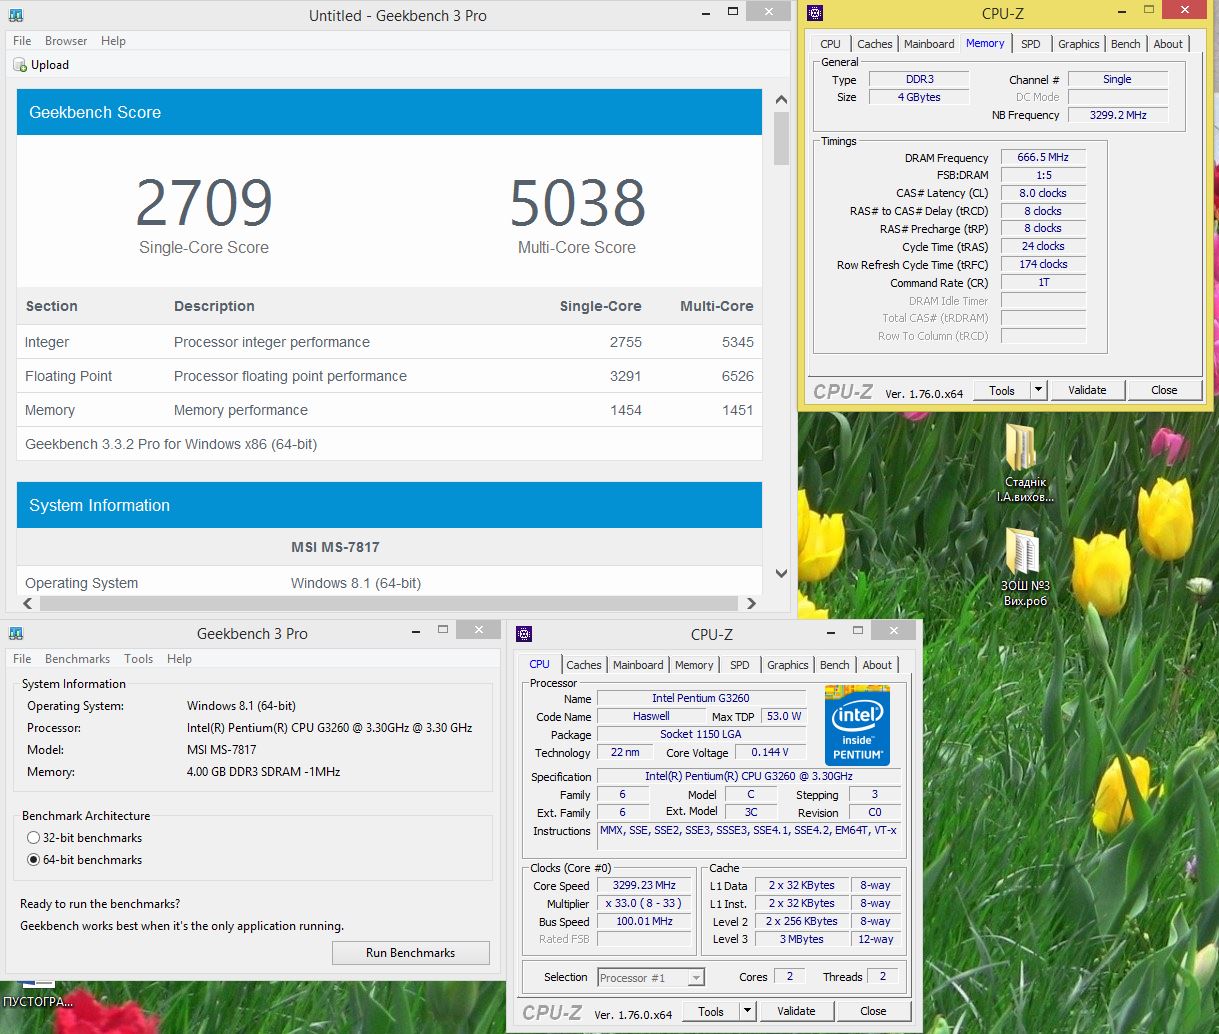The width and height of the screenshot is (1219, 1034).
Task: Switch to Memory tab in bottom CPU-Z window
Action: (694, 665)
